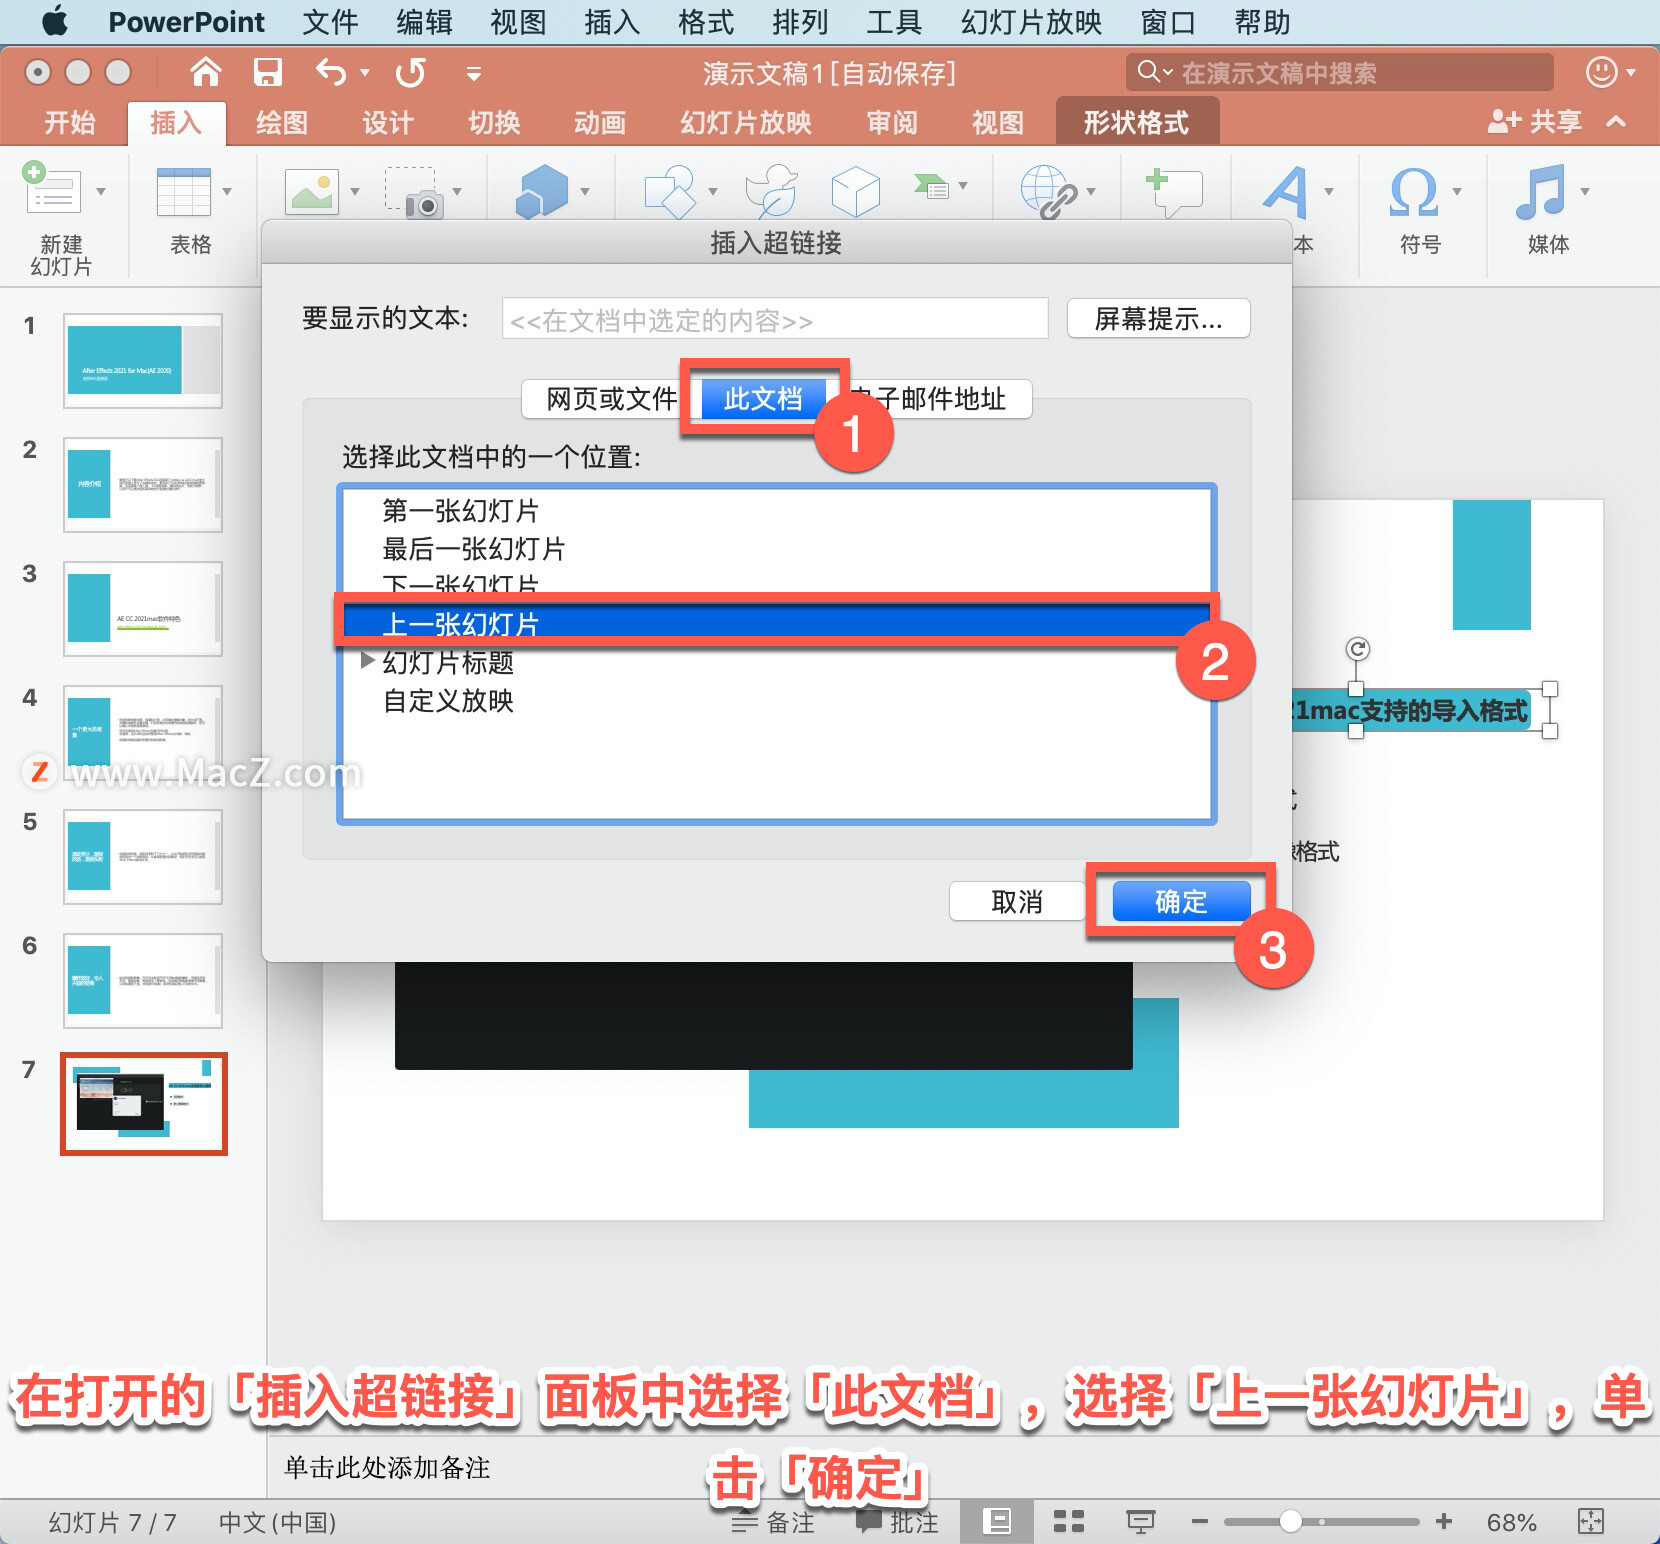
Task: Click the Home icon in title bar
Action: coord(206,72)
